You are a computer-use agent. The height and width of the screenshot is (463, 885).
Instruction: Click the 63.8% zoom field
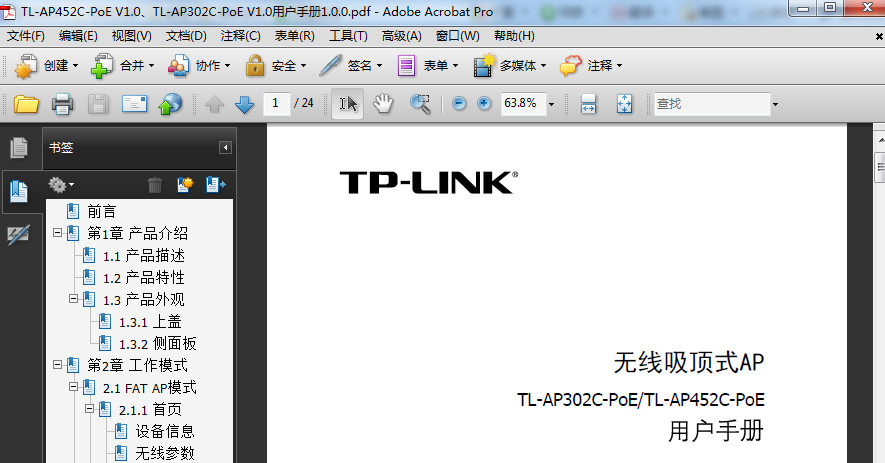tap(523, 103)
